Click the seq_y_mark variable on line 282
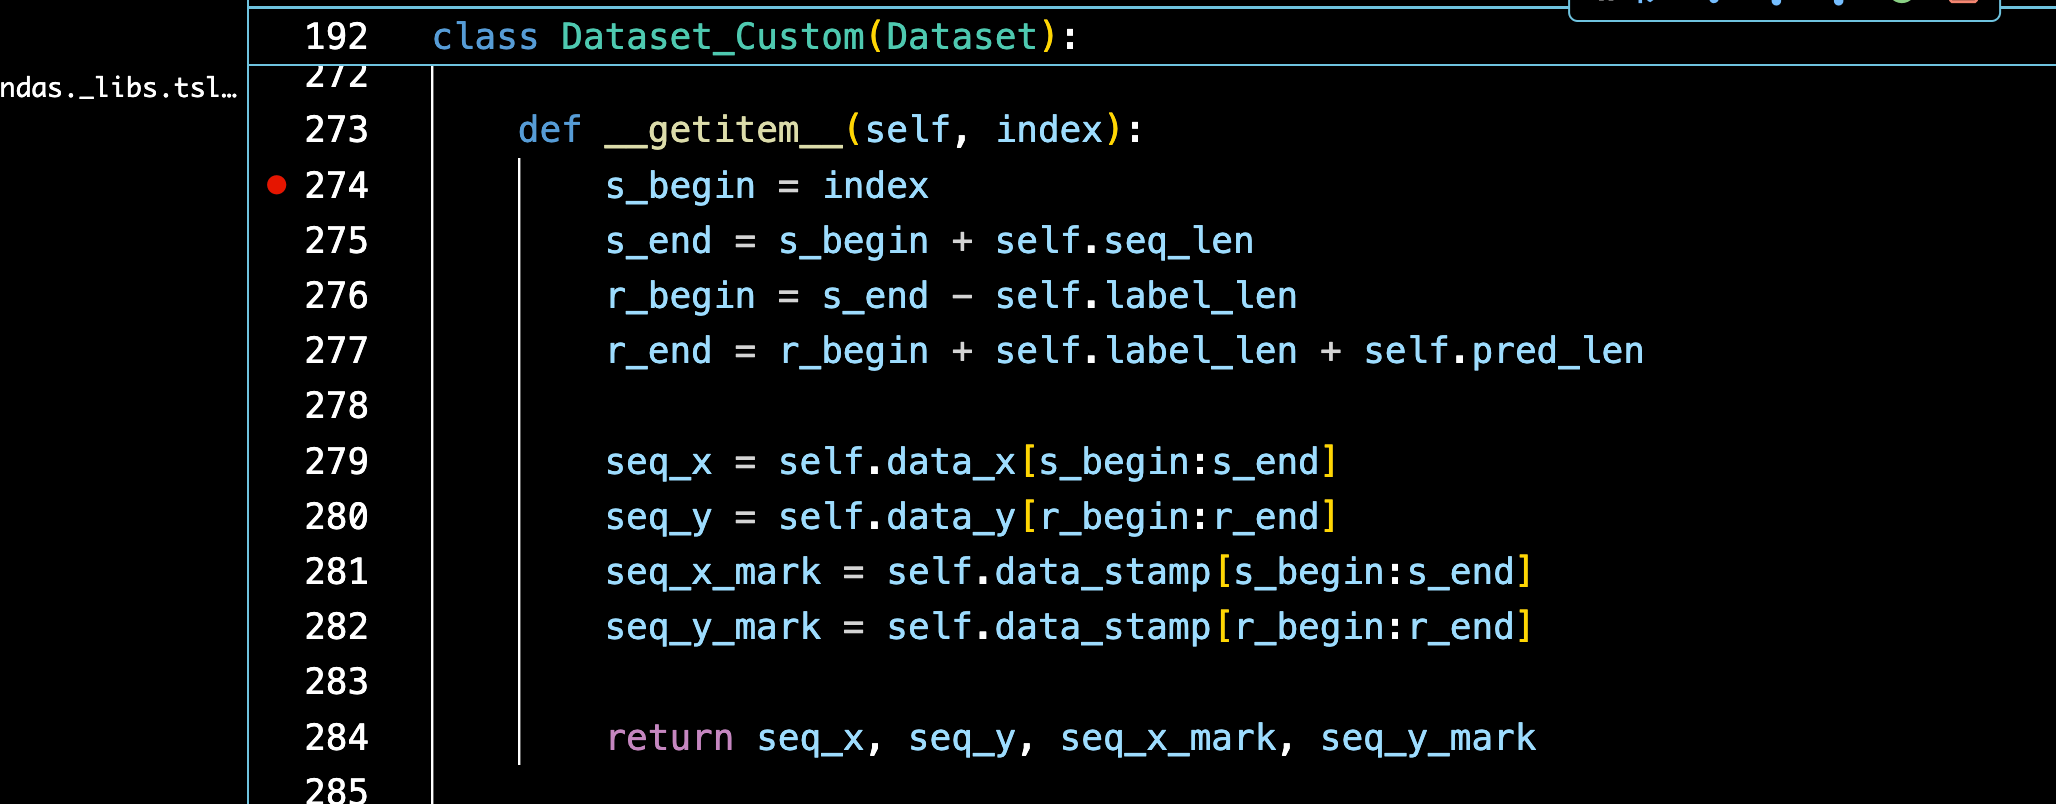 click(x=713, y=627)
